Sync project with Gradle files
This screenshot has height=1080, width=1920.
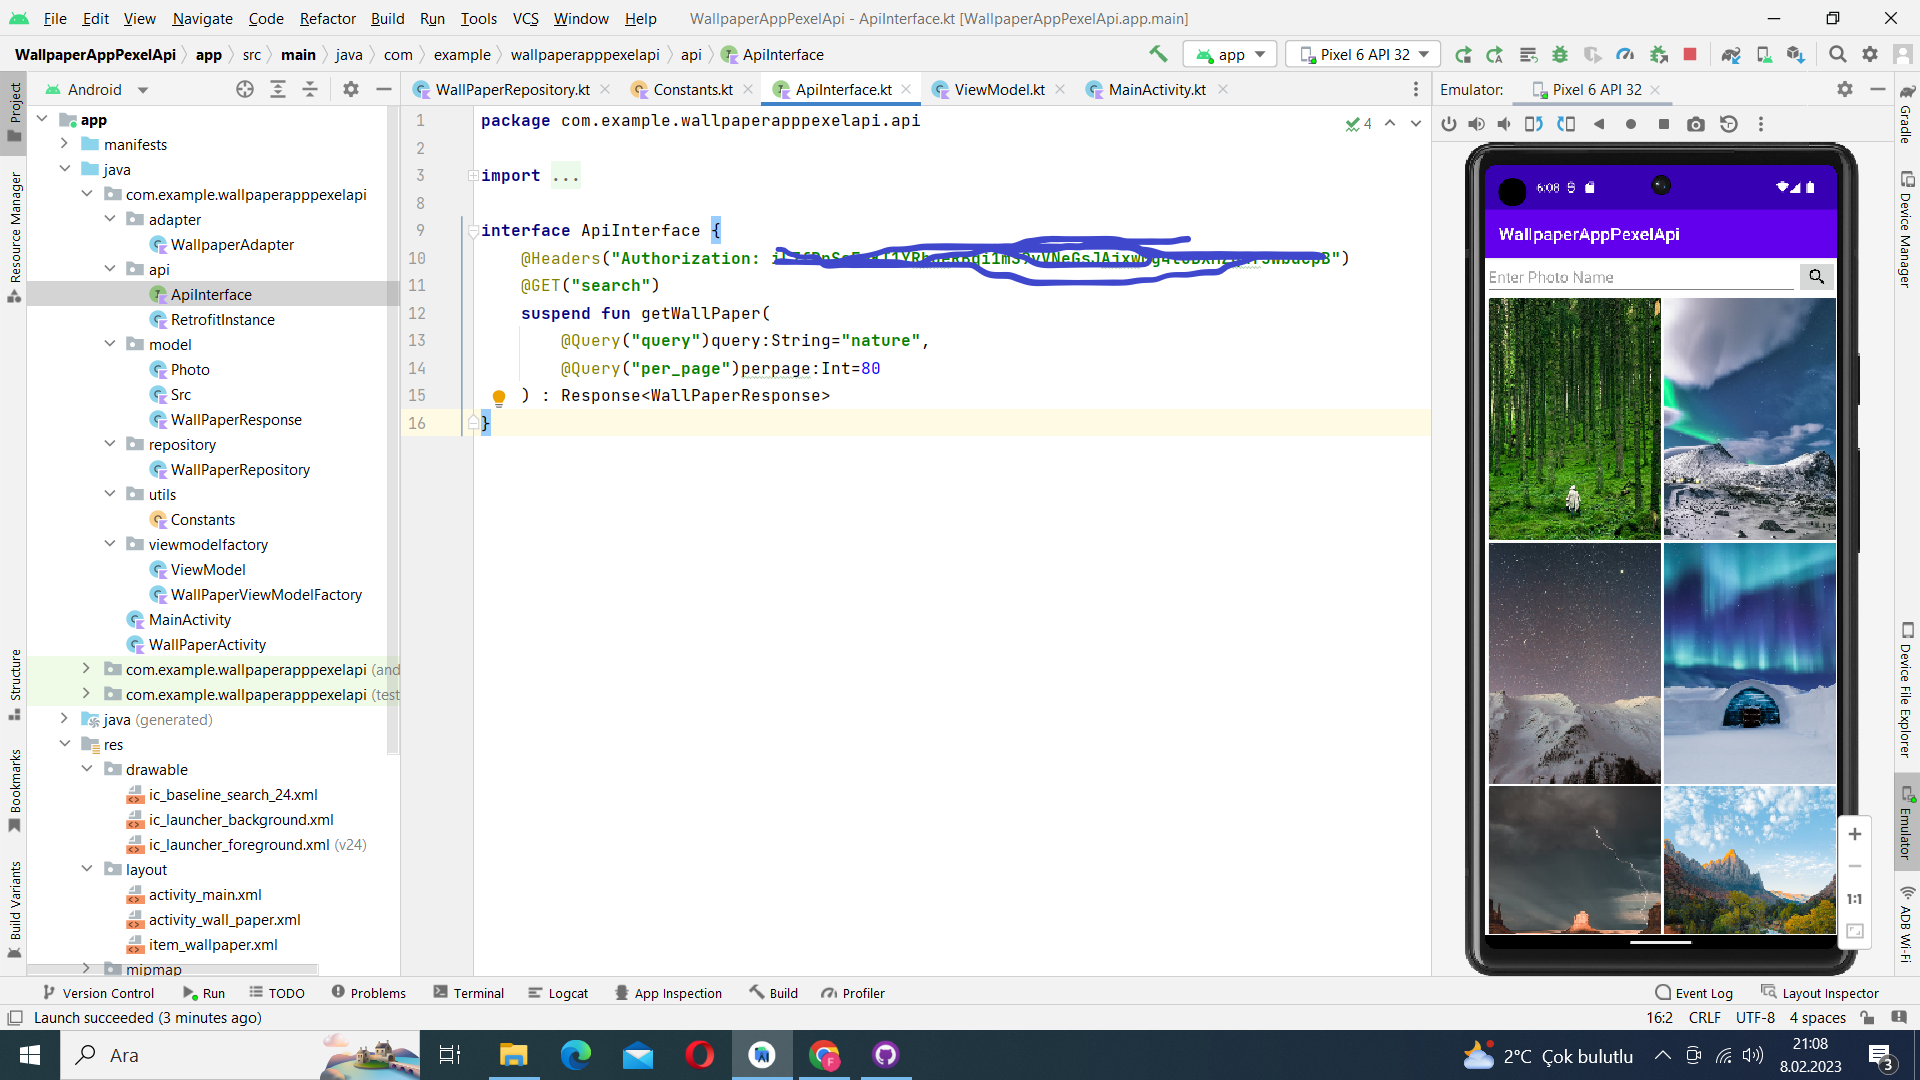pos(1730,54)
